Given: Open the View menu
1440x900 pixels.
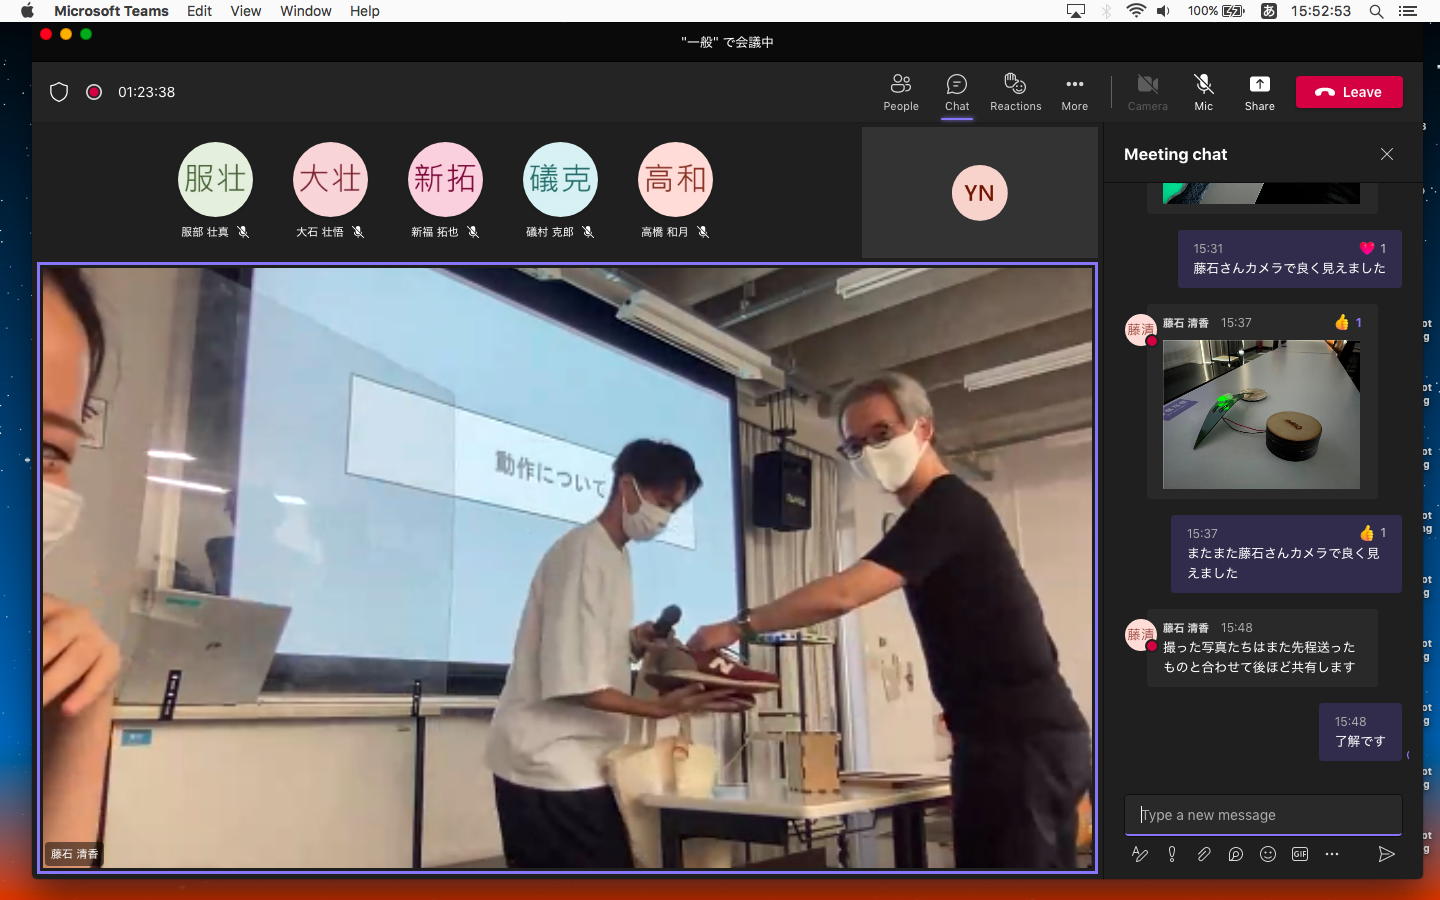Looking at the screenshot, I should click(x=245, y=11).
